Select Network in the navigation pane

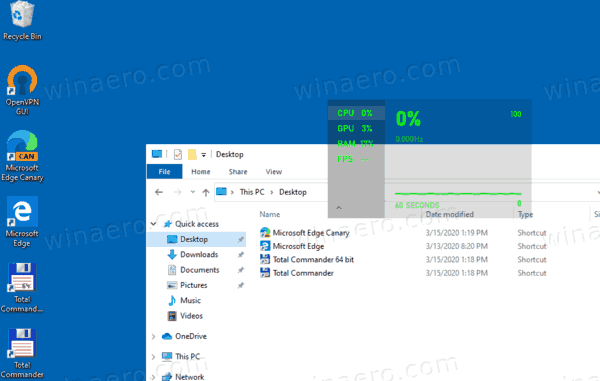pyautogui.click(x=189, y=377)
